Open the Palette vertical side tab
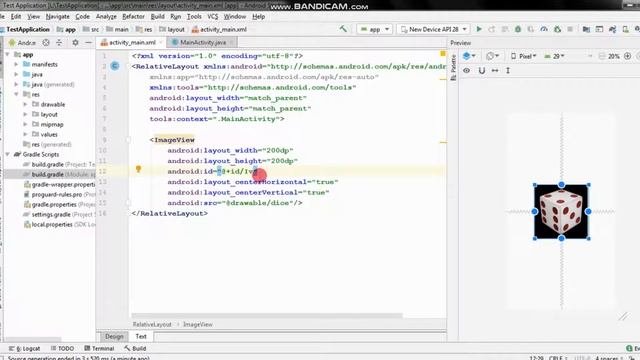The height and width of the screenshot is (360, 640). [x=453, y=68]
